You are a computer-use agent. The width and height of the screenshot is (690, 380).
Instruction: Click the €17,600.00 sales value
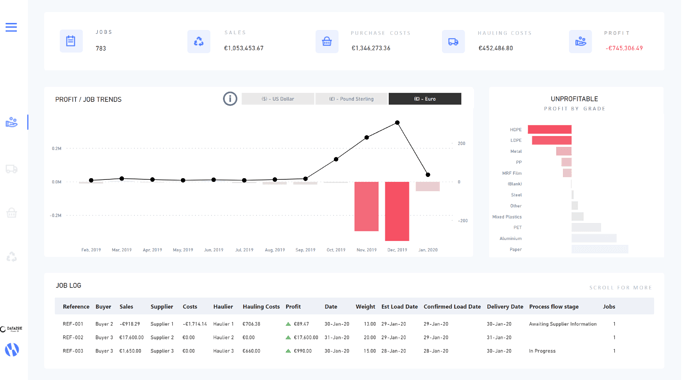131,338
